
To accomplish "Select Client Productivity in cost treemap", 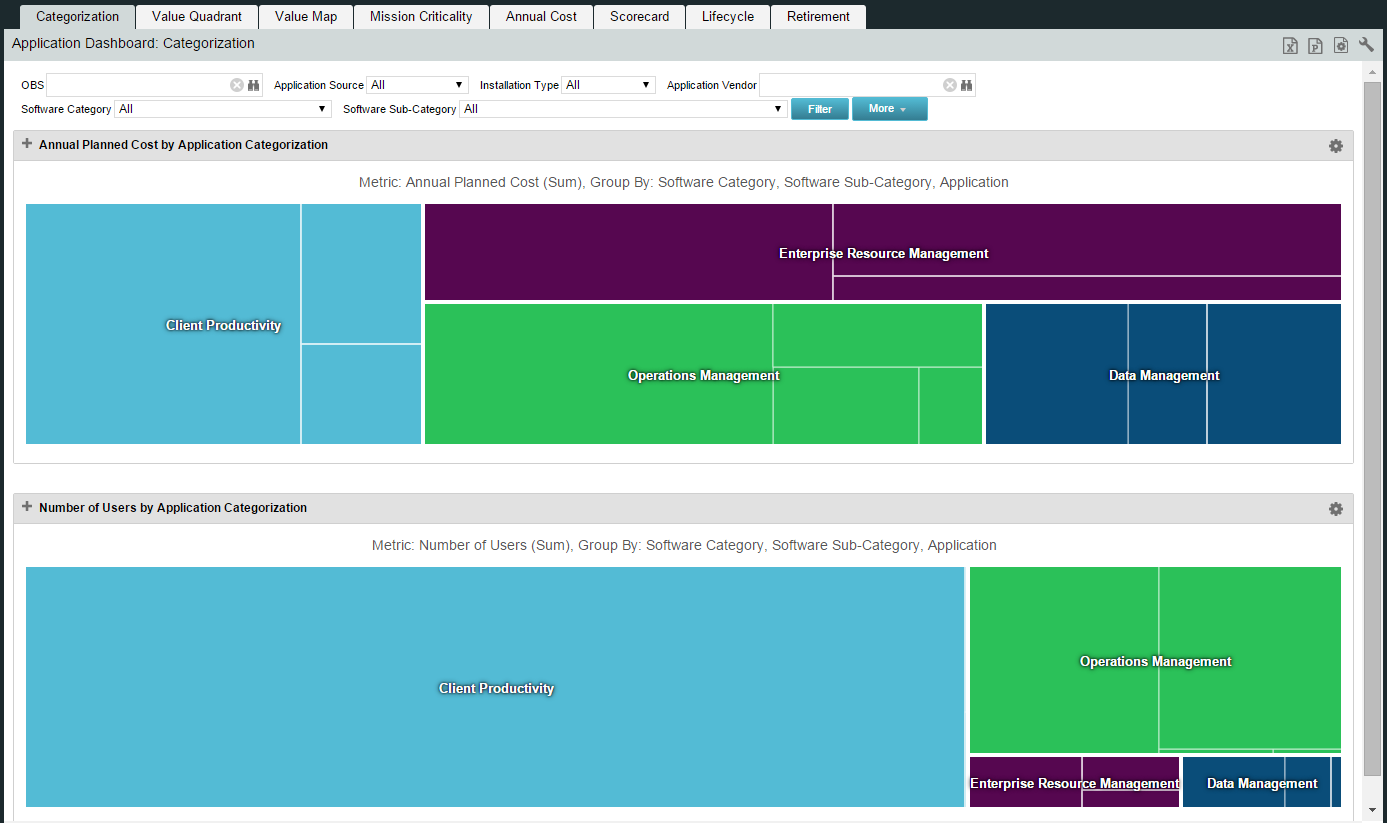I will (223, 325).
